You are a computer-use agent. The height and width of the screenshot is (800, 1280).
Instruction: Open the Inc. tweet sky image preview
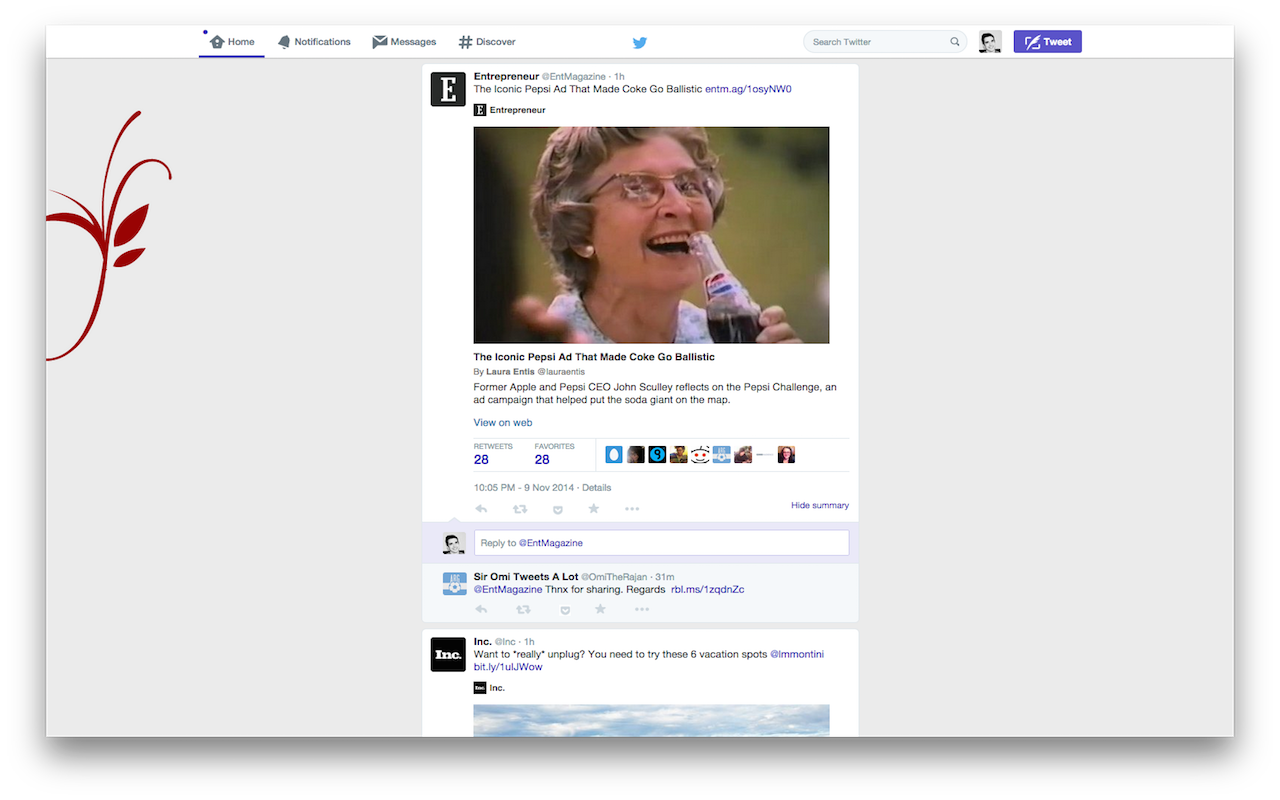[x=651, y=721]
